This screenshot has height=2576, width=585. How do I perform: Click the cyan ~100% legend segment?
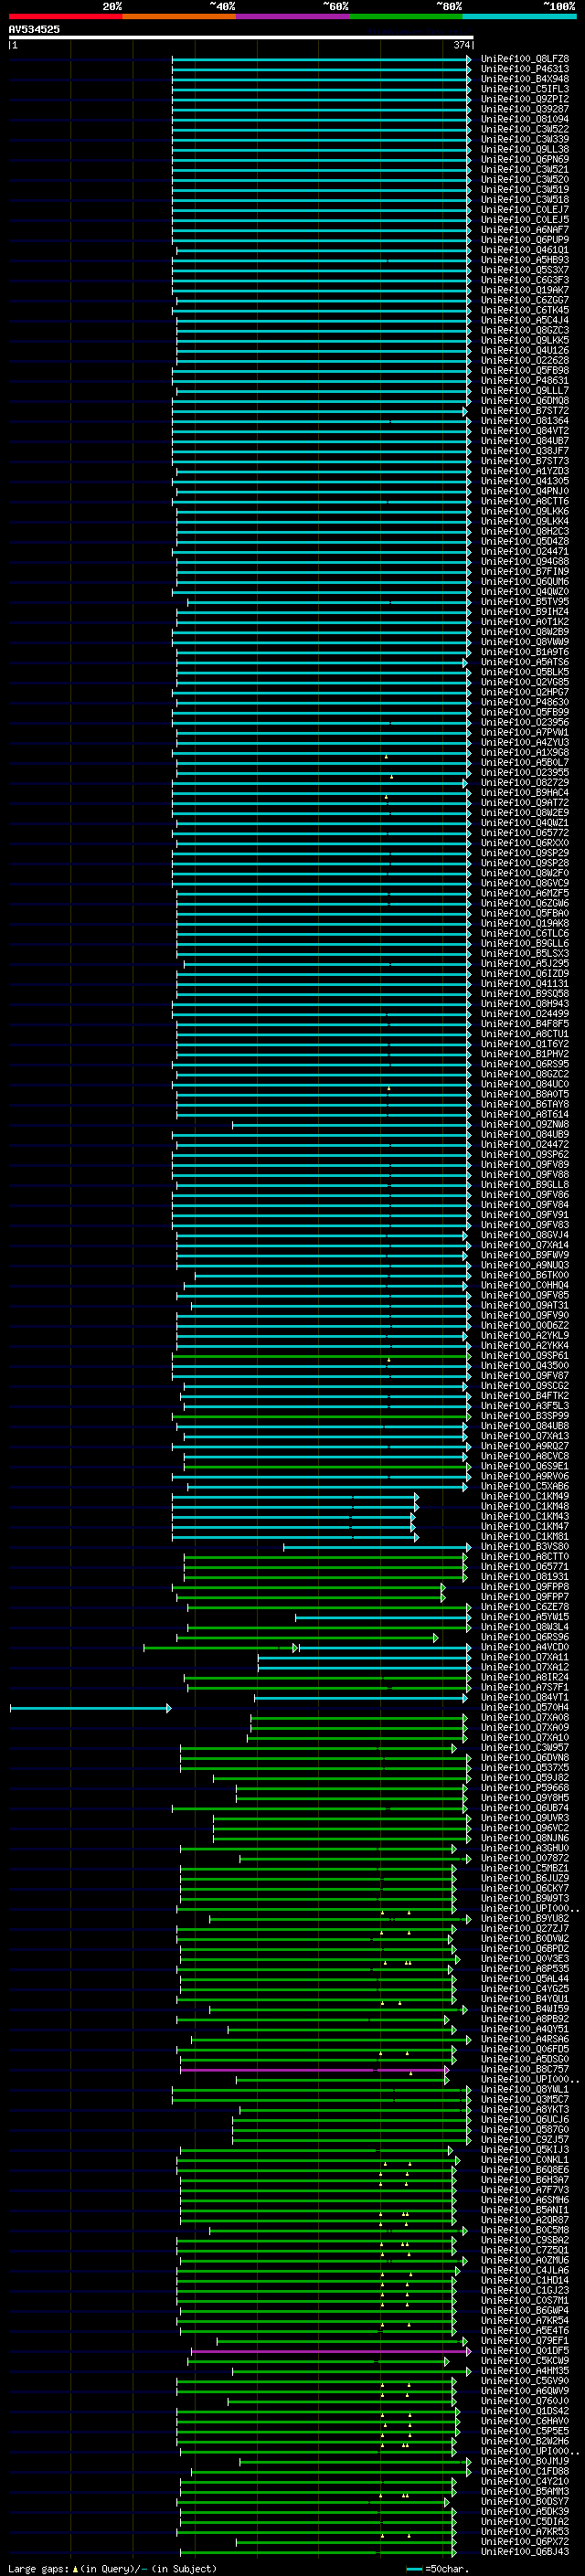click(519, 16)
